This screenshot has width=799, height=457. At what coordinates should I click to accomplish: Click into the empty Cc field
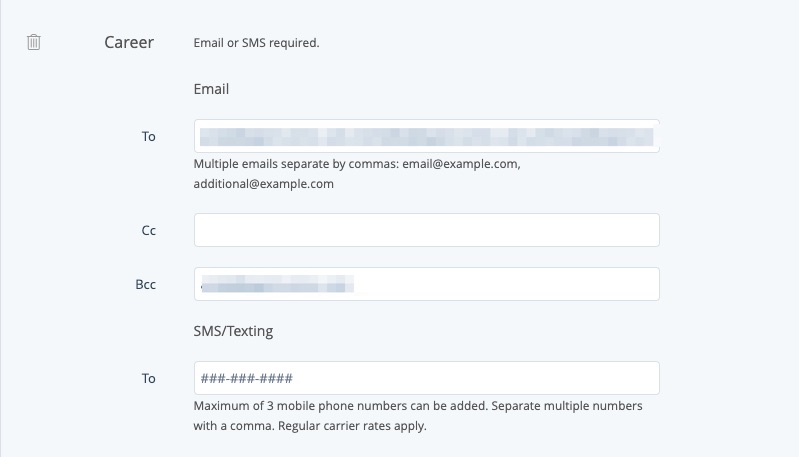click(426, 230)
